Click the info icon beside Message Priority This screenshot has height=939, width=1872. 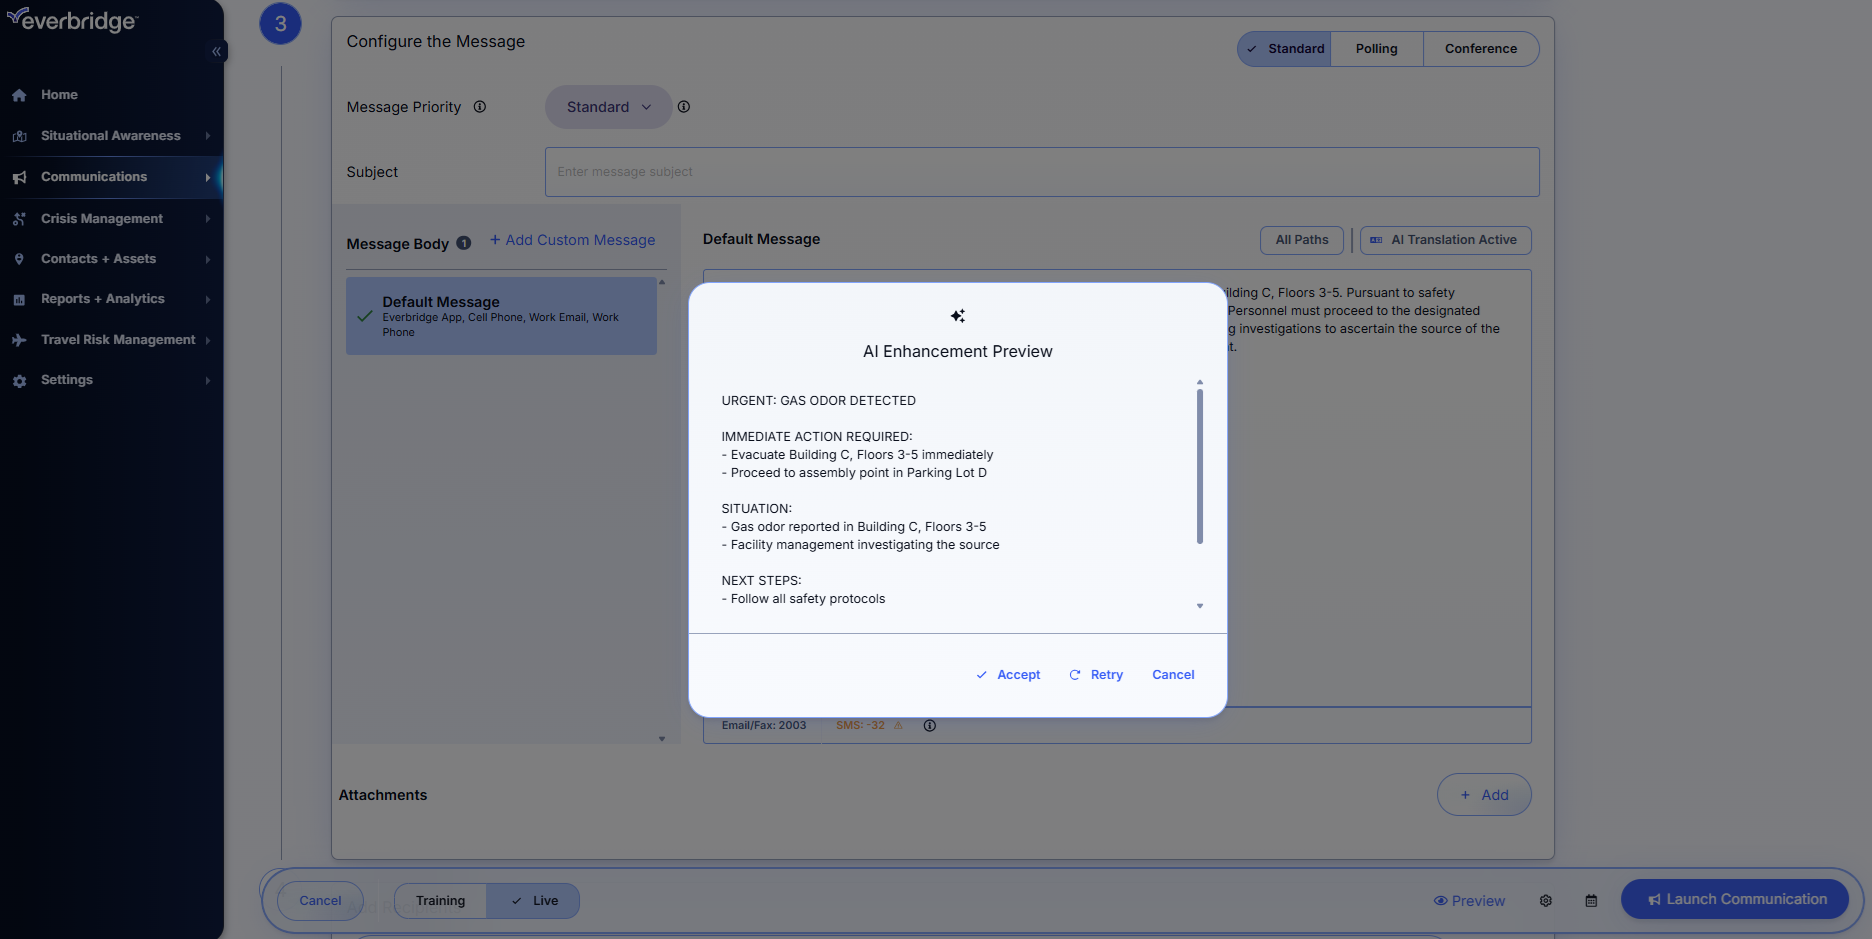click(480, 107)
